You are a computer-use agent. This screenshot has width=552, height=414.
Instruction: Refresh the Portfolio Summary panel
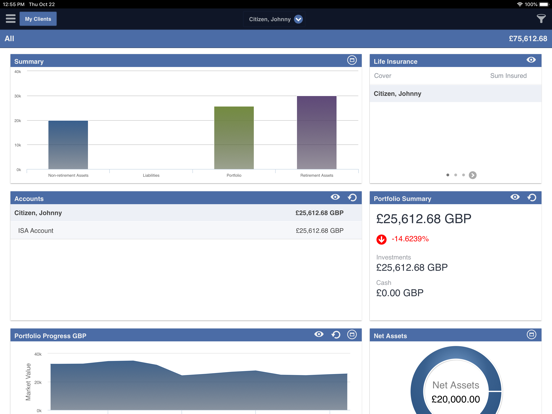click(x=532, y=197)
